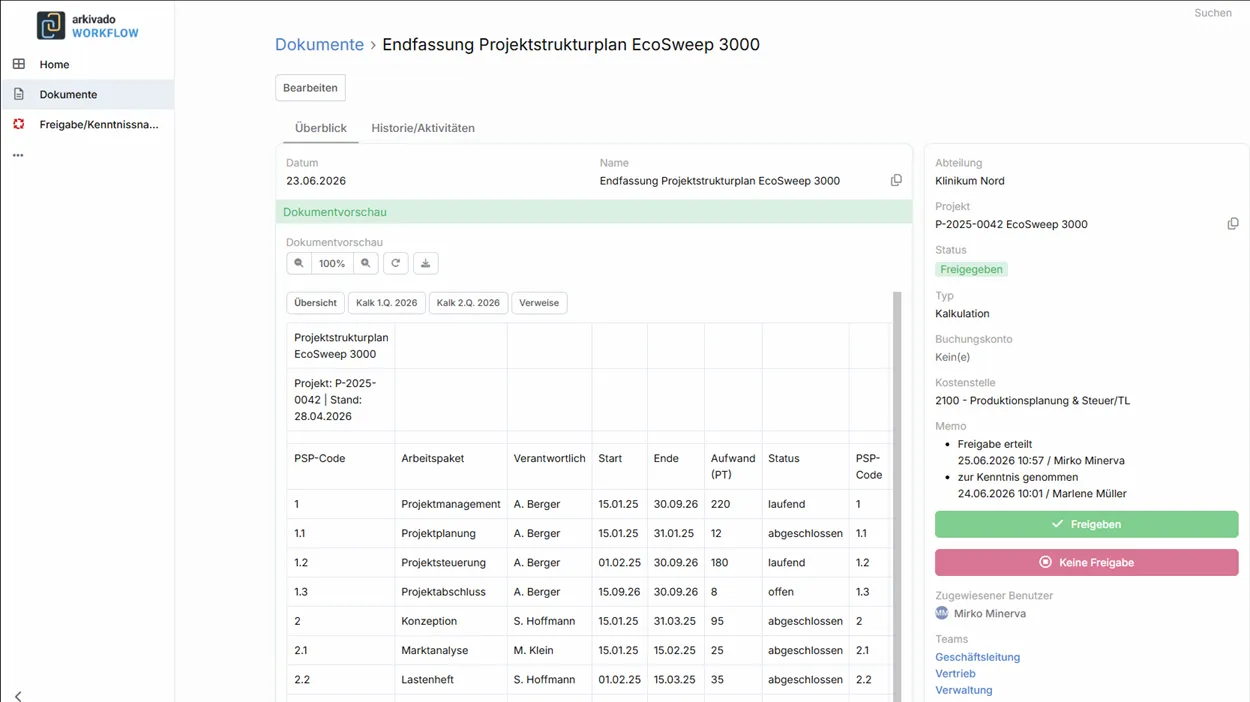Open the Geschäftsleitung team link
This screenshot has width=1250, height=702.
[977, 657]
